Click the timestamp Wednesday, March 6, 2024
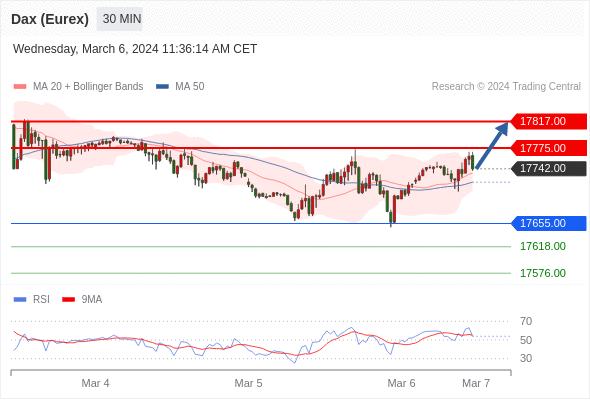Viewport: 590px width, 400px height. (85, 49)
